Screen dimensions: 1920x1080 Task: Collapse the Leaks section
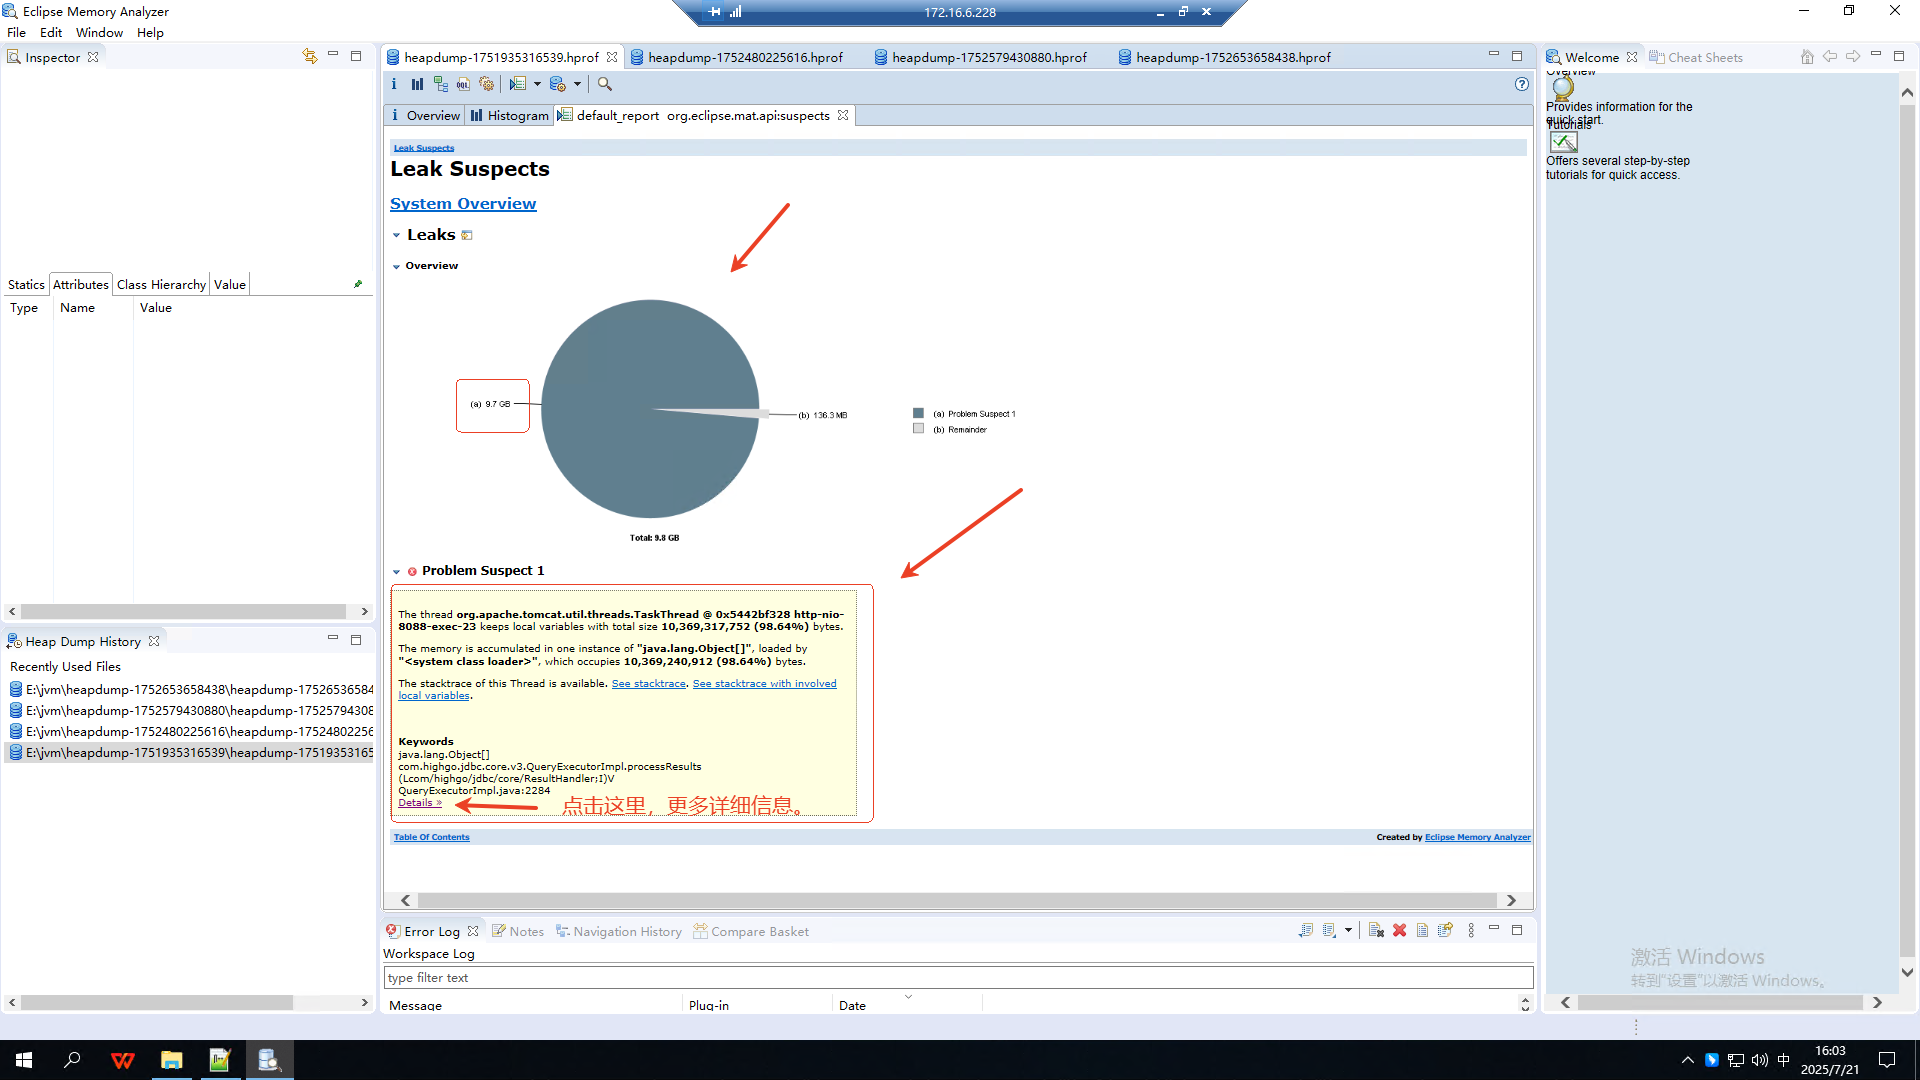(396, 236)
